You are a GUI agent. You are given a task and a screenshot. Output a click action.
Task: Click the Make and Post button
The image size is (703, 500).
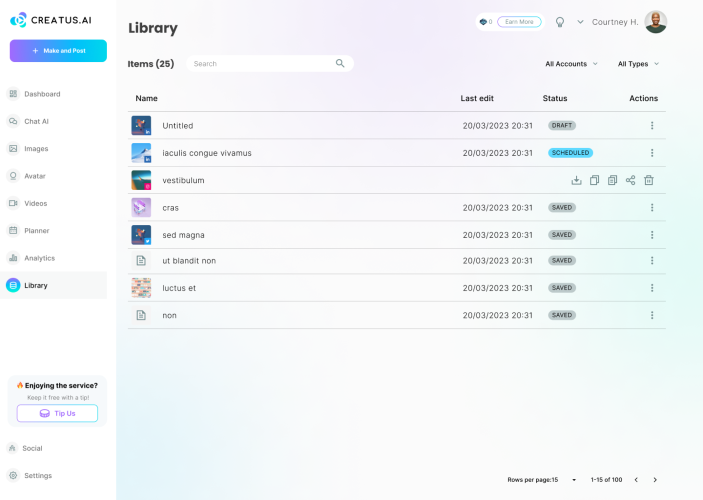[58, 51]
